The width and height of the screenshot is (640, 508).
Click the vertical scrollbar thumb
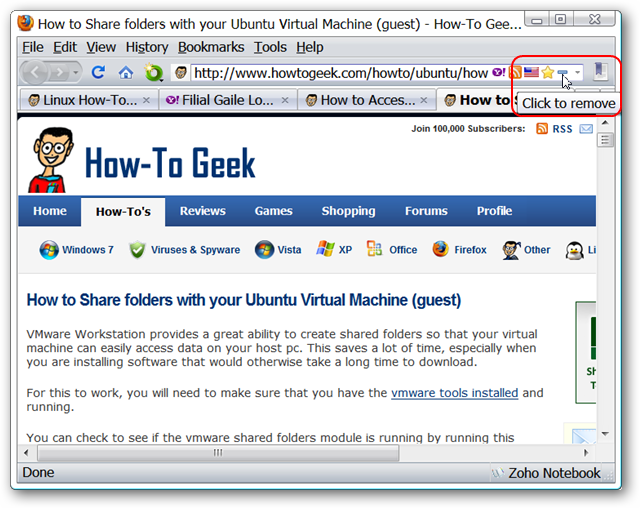point(605,140)
